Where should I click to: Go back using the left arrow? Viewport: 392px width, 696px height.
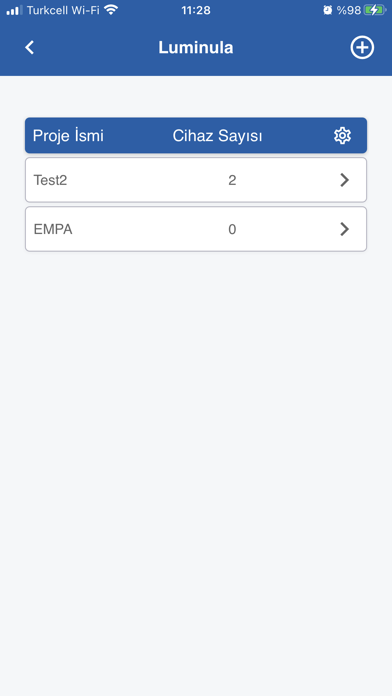[30, 47]
